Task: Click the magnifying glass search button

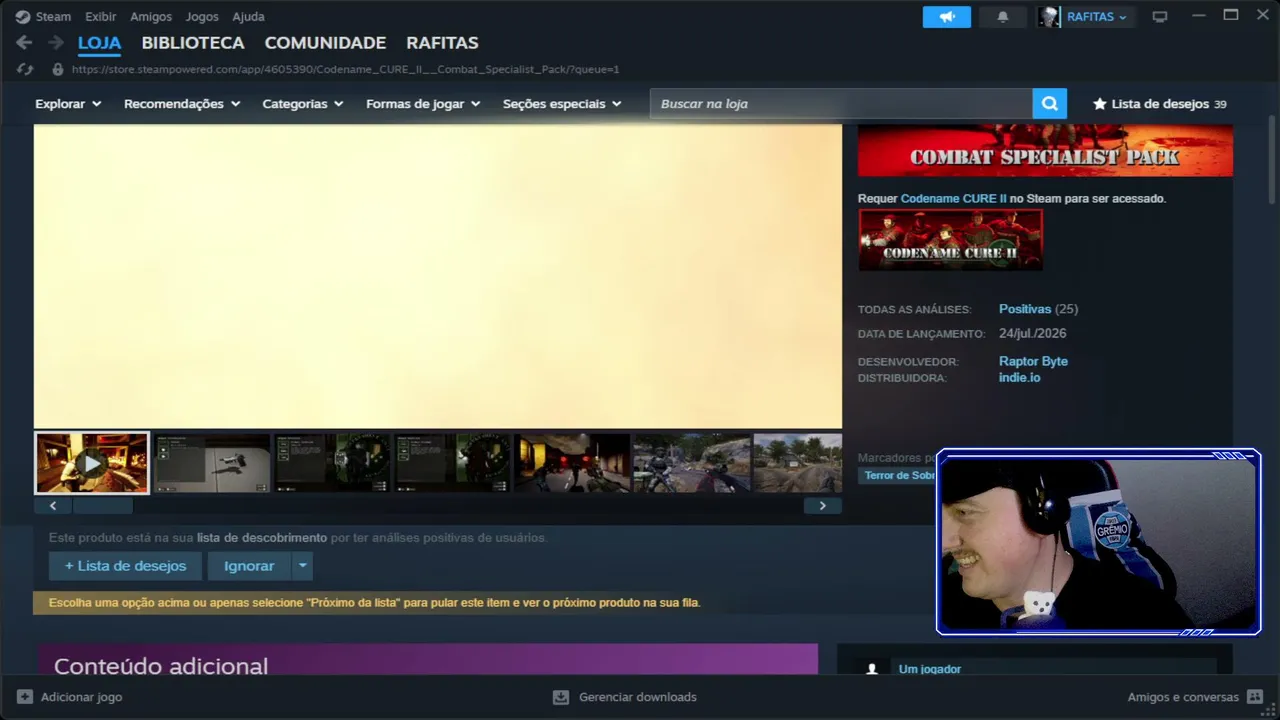Action: click(1049, 104)
